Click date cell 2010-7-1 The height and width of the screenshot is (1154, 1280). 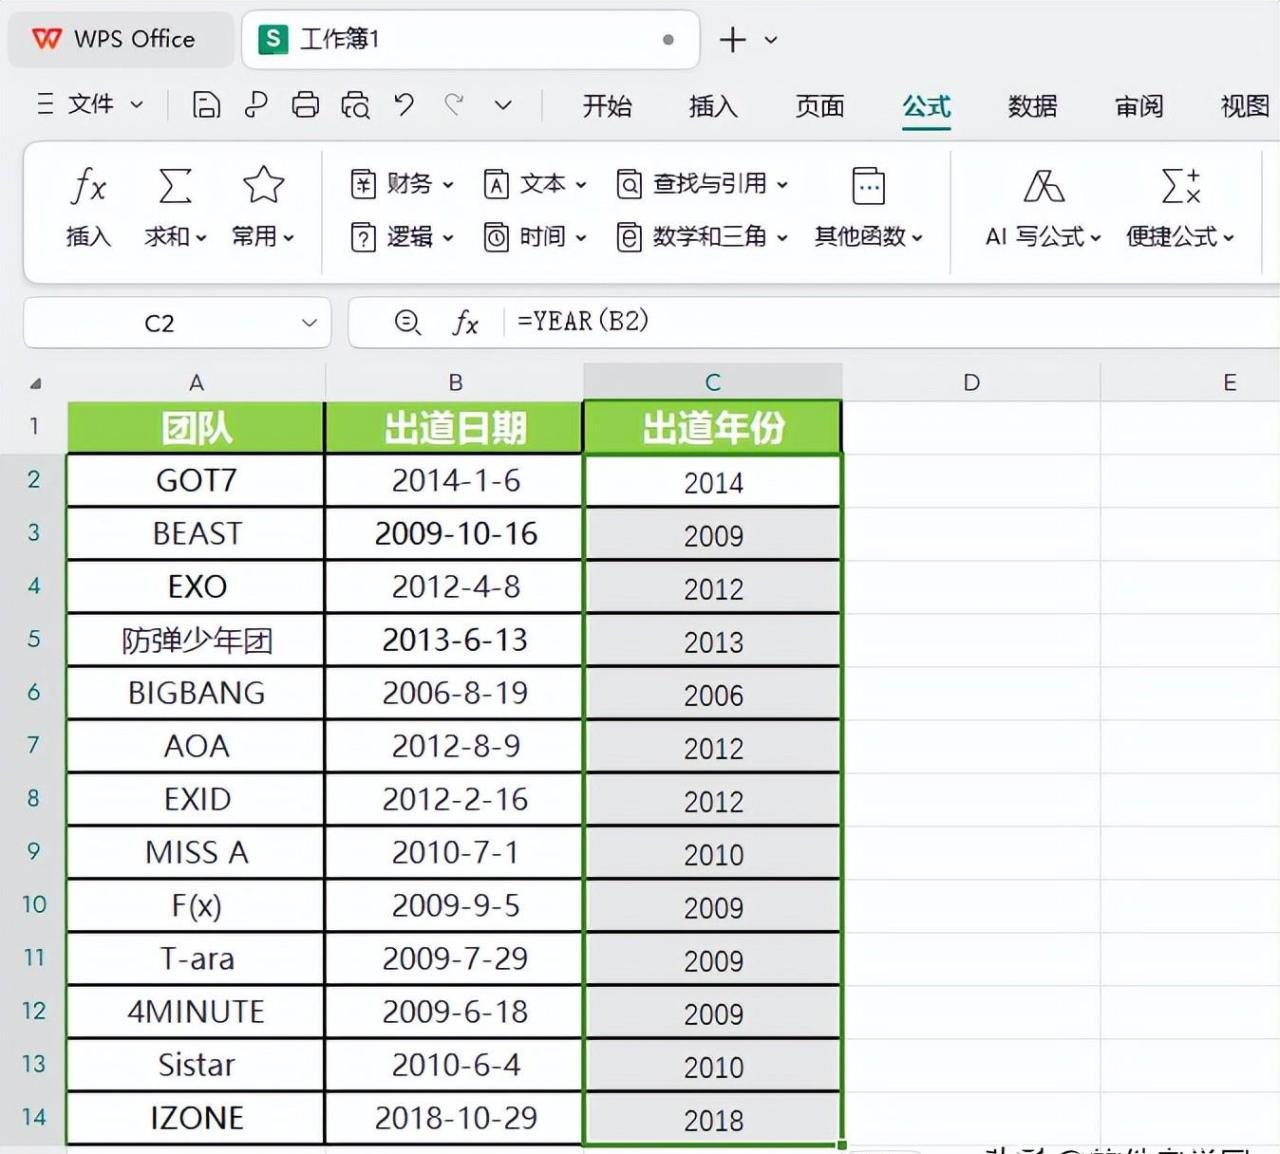click(455, 852)
